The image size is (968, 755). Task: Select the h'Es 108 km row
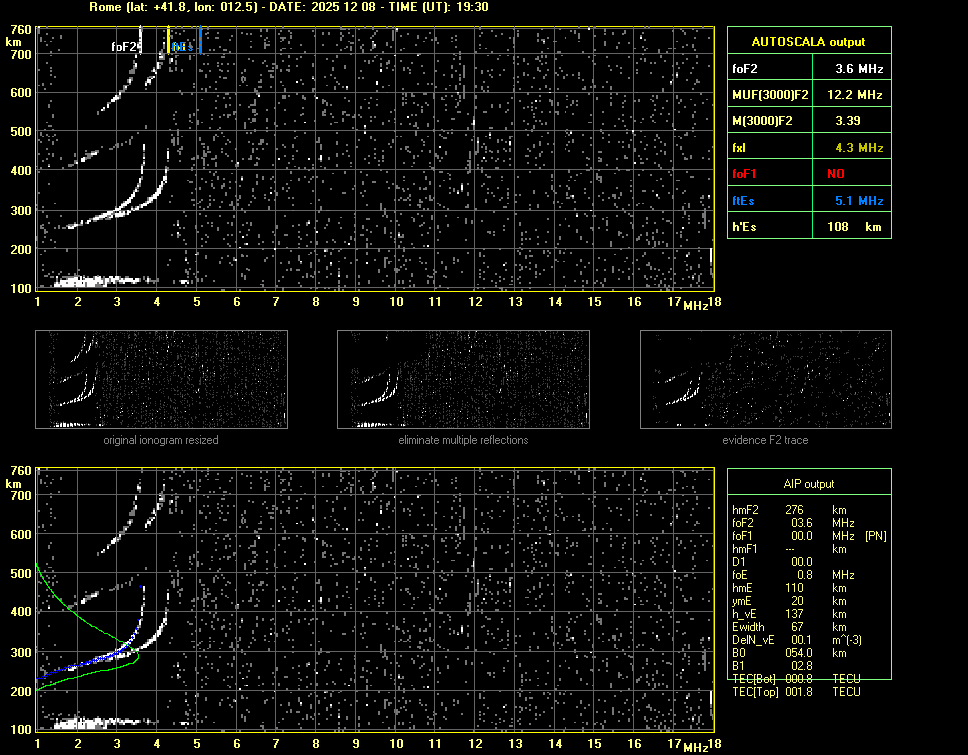coord(808,227)
